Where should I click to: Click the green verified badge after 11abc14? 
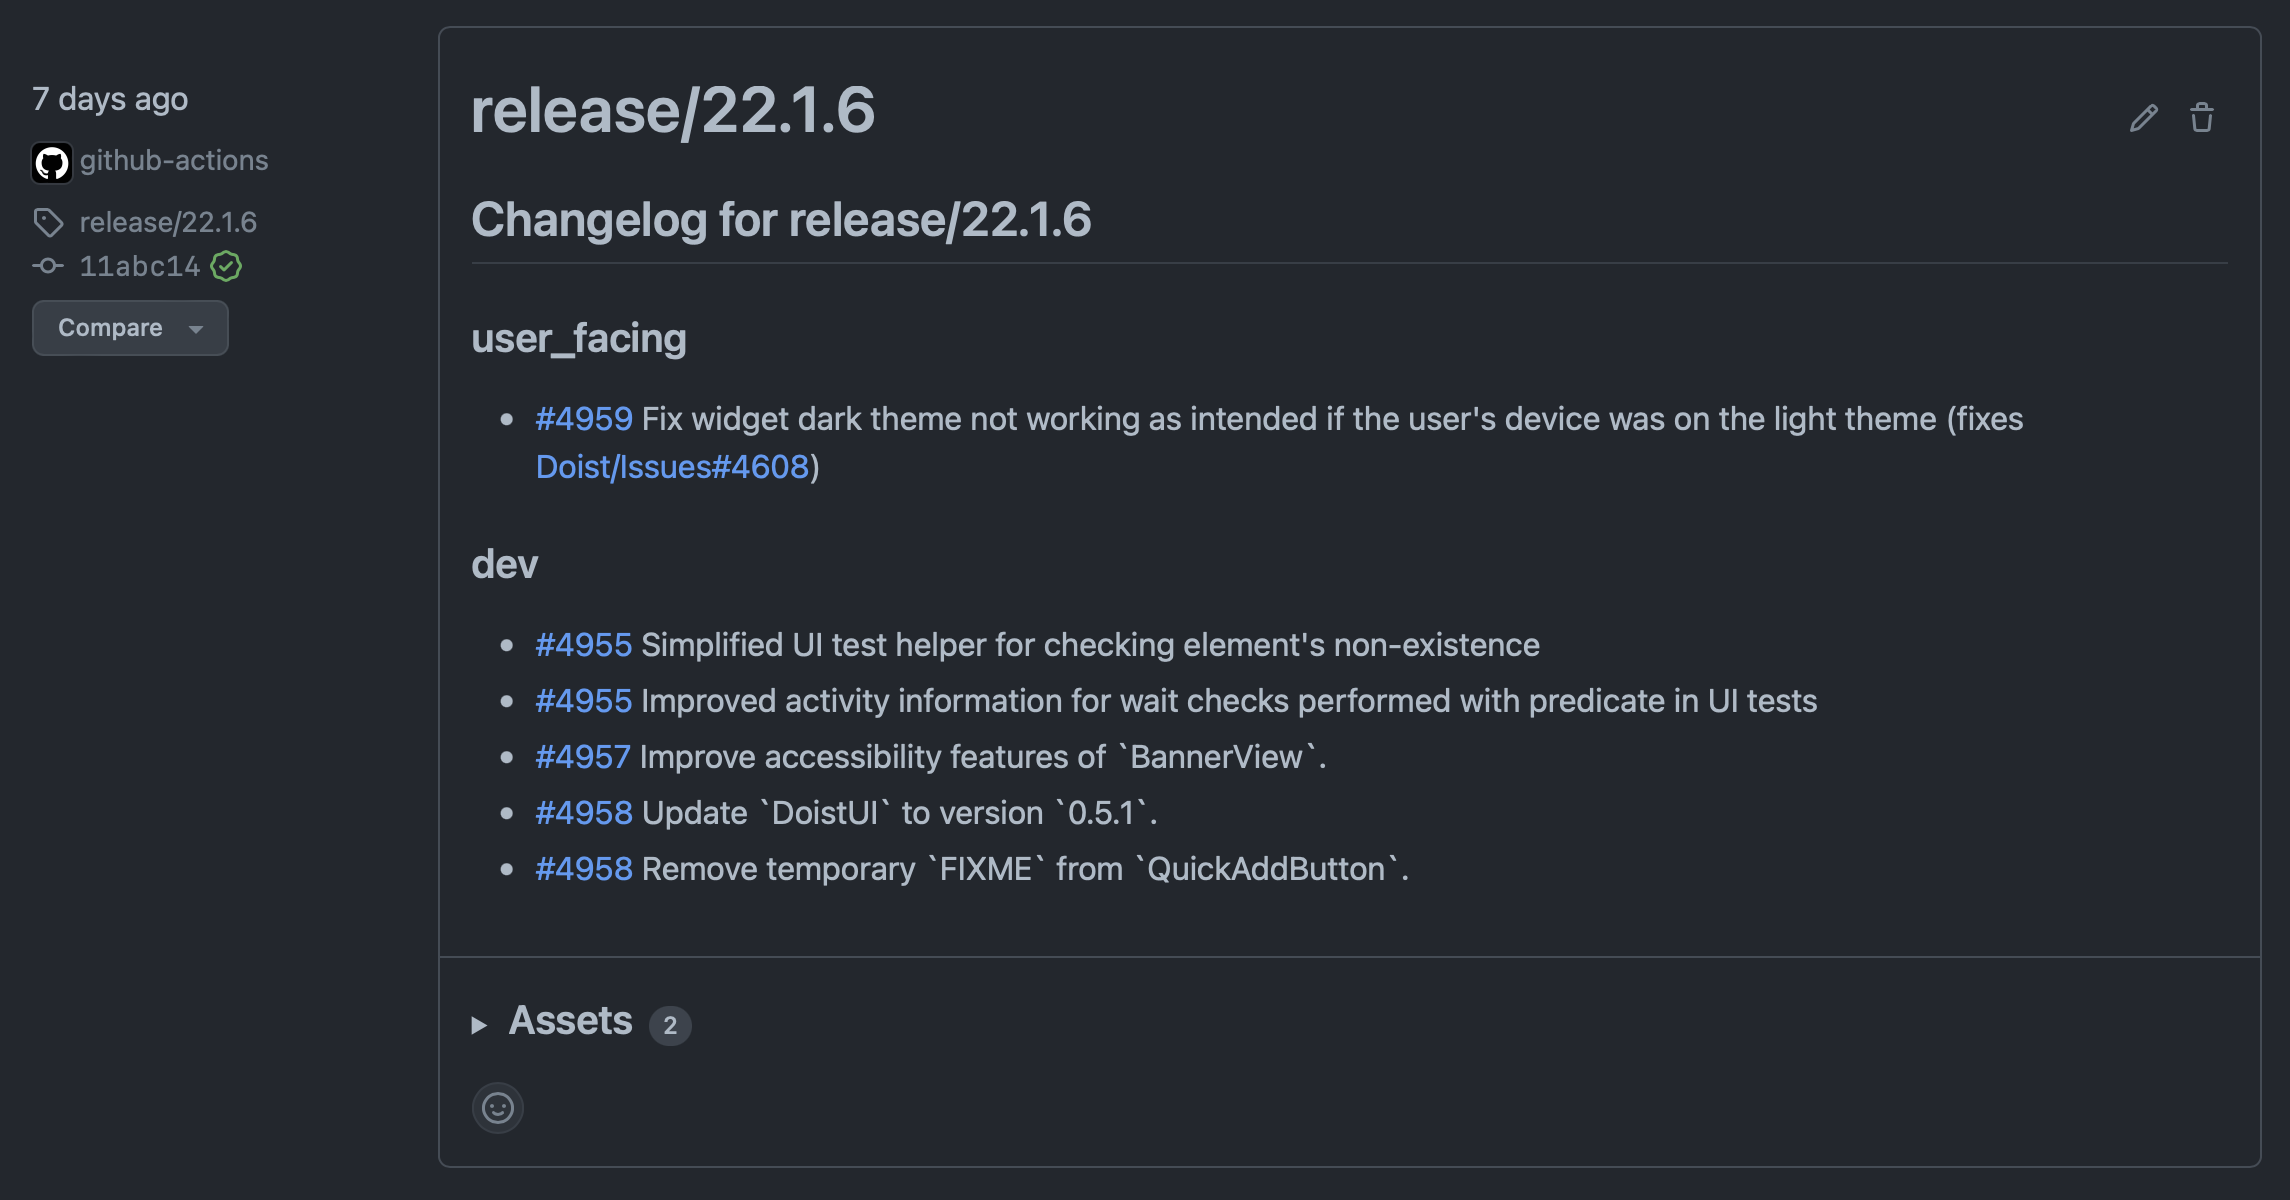226,266
